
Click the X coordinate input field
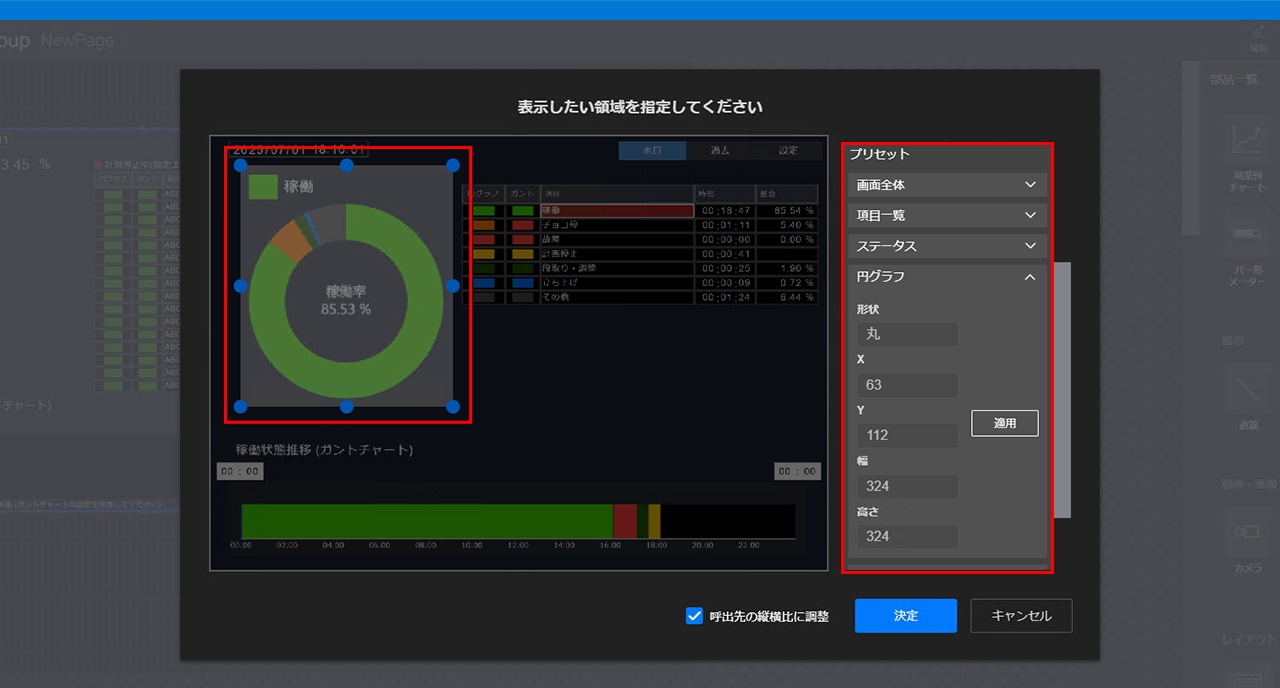tap(906, 385)
